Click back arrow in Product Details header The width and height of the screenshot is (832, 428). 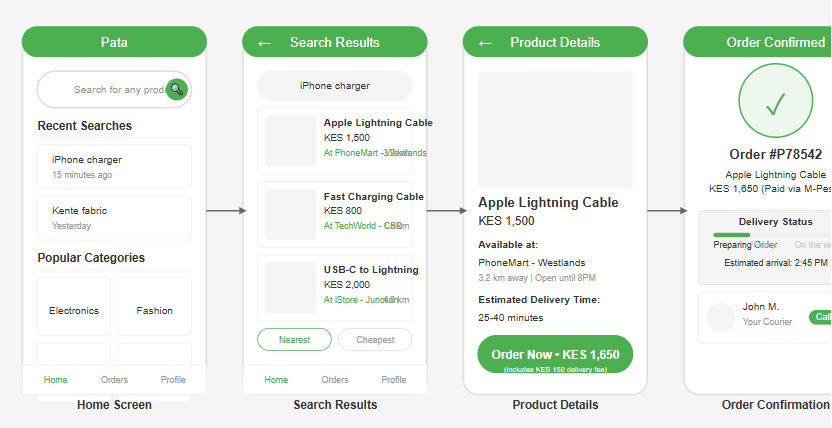[x=484, y=43]
